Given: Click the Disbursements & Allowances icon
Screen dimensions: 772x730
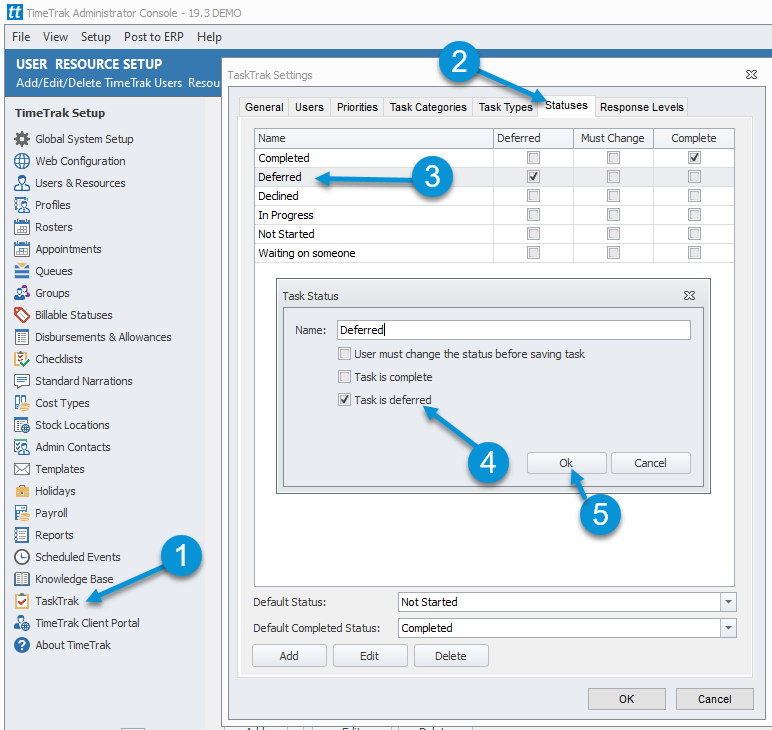Looking at the screenshot, I should 22,337.
